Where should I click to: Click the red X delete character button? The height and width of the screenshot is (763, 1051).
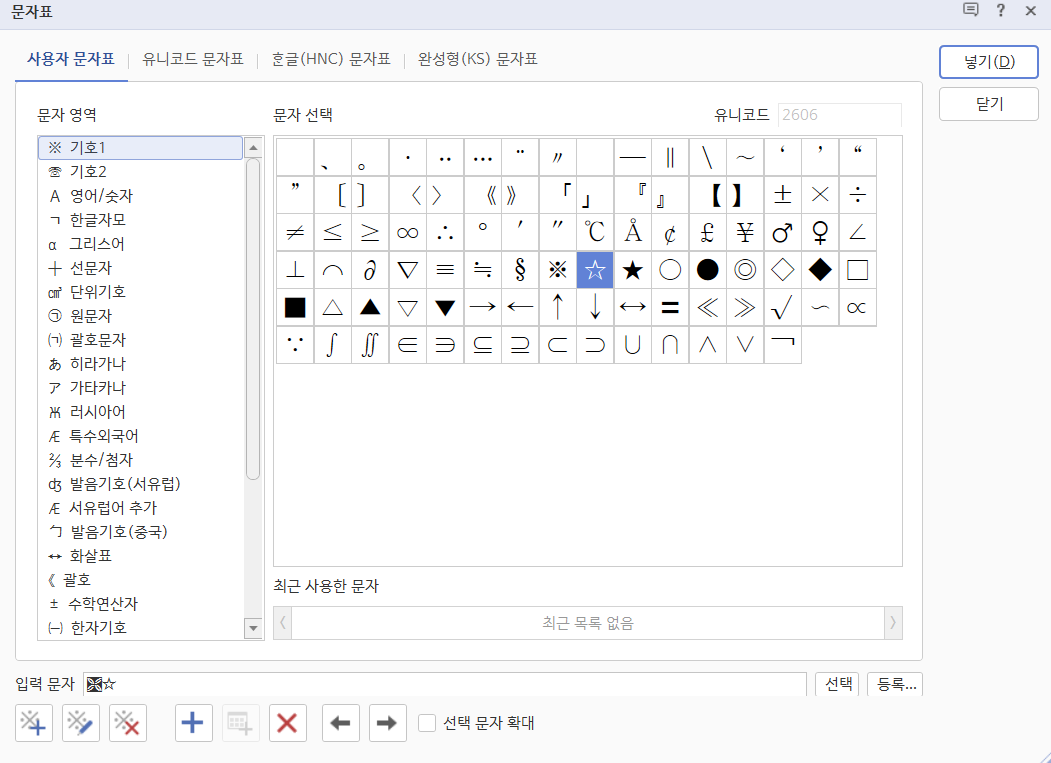click(x=288, y=723)
